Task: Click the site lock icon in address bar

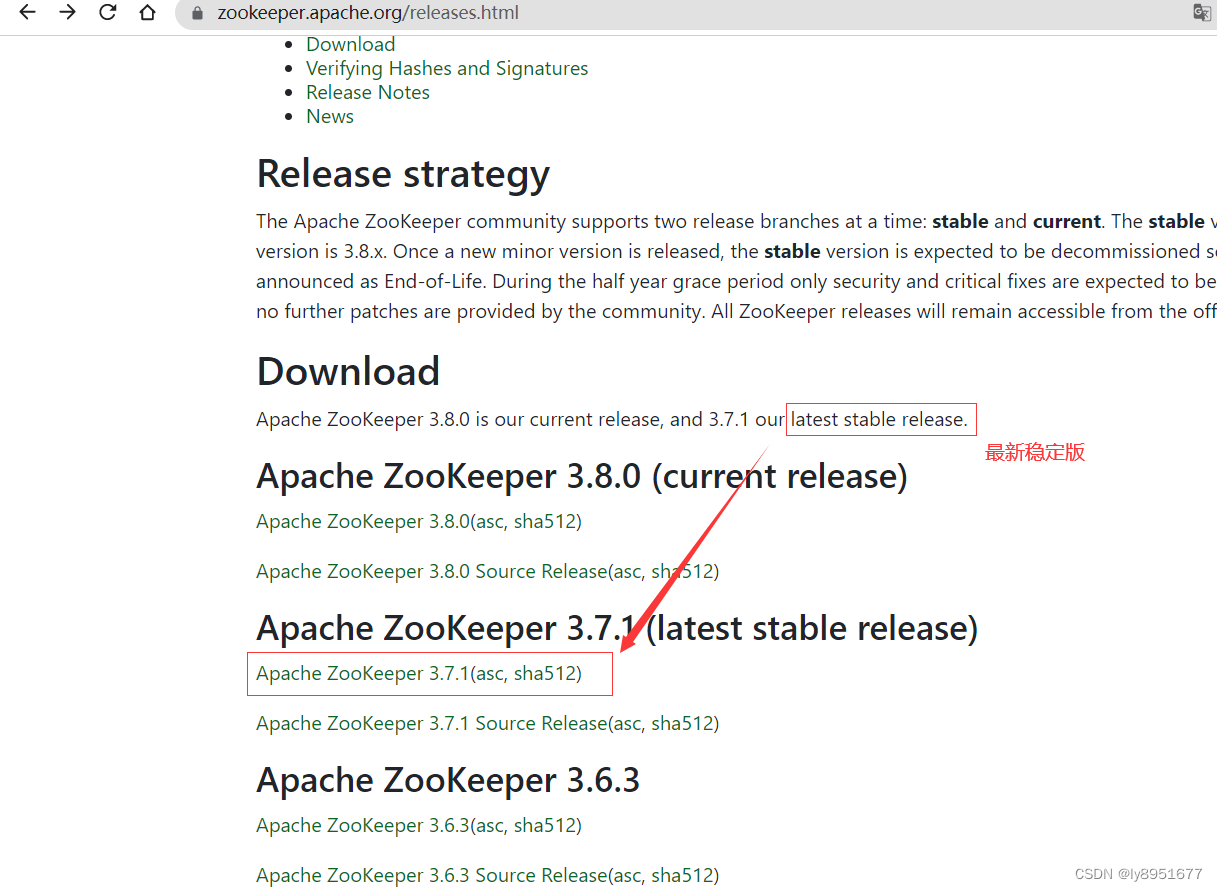Action: coord(197,14)
